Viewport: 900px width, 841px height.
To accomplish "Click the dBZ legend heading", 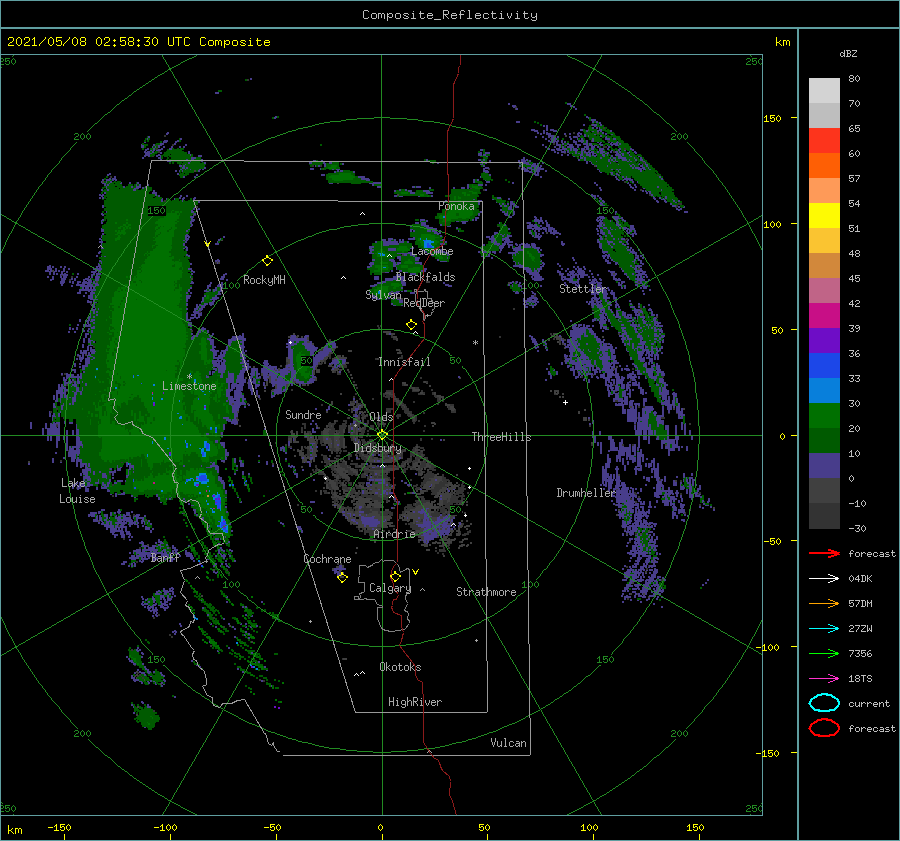I will 848,53.
